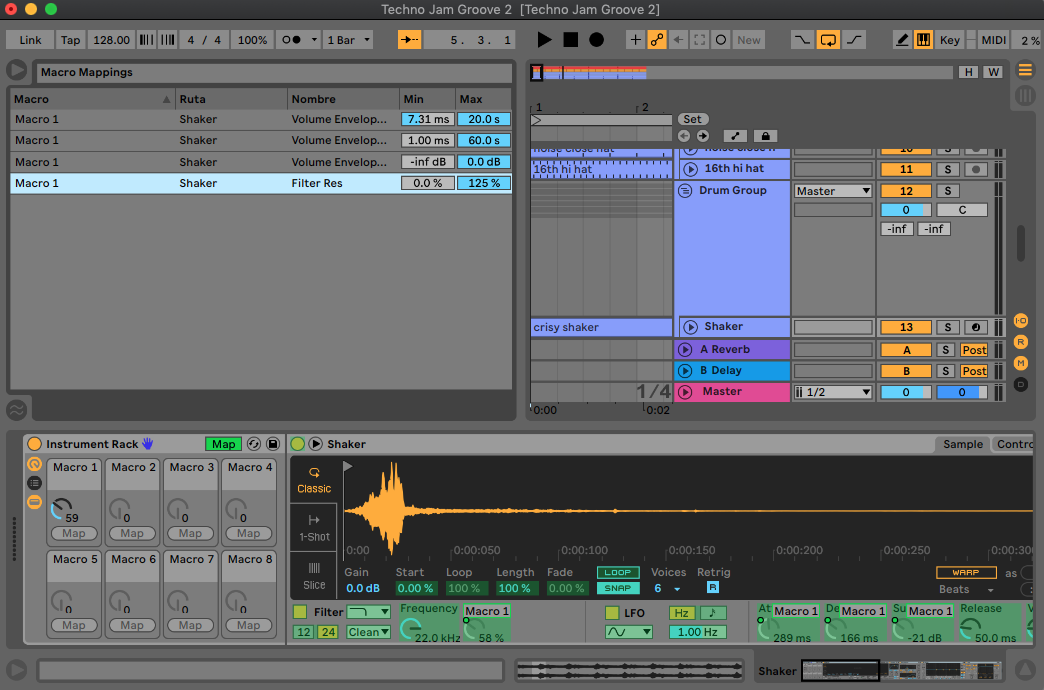Viewport: 1044px width, 690px height.
Task: Select the draw mode pencil icon
Action: pyautogui.click(x=901, y=40)
